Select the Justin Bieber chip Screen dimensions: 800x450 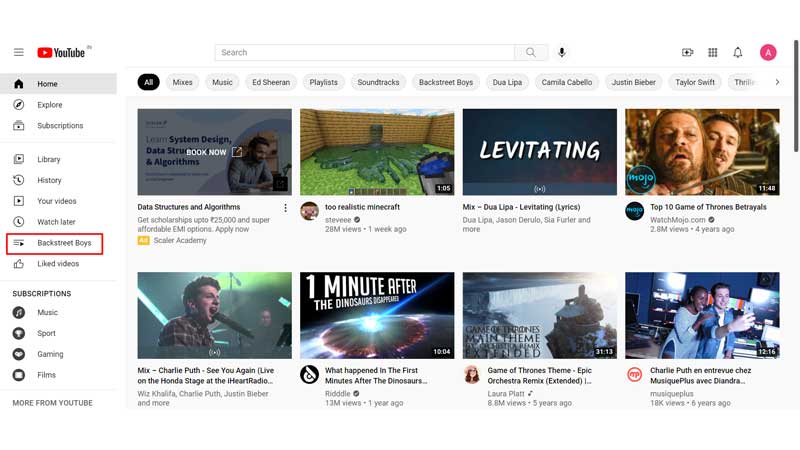[x=634, y=82]
